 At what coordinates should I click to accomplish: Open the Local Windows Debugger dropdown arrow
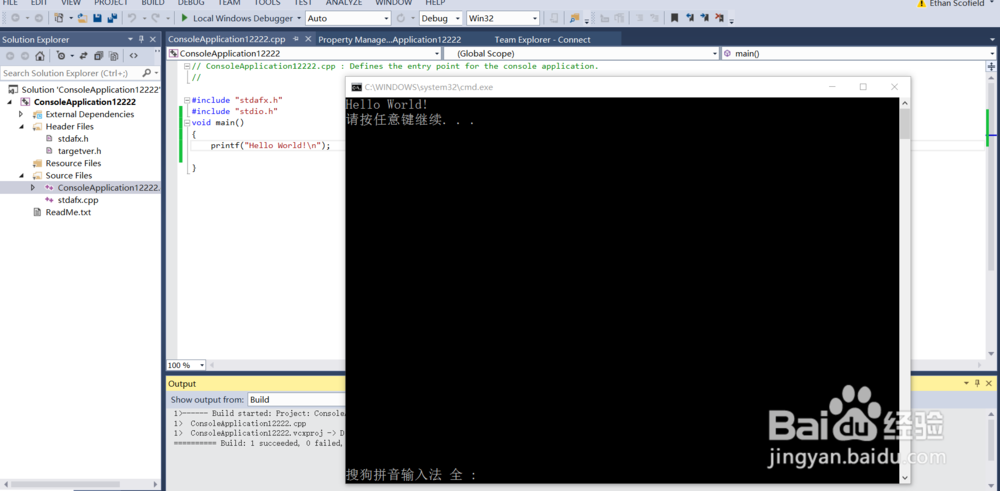click(299, 18)
